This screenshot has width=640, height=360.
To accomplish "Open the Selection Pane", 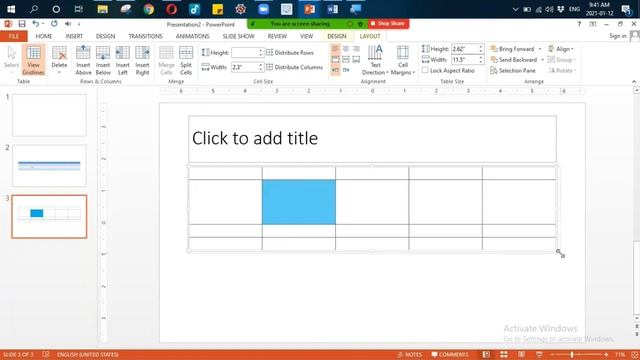I will (x=513, y=71).
